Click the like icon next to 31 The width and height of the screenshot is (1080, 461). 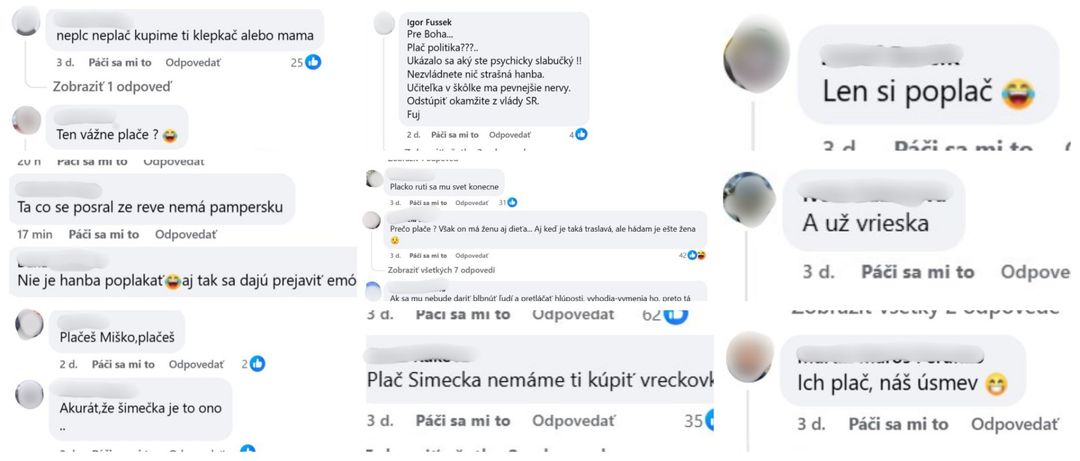coord(512,203)
